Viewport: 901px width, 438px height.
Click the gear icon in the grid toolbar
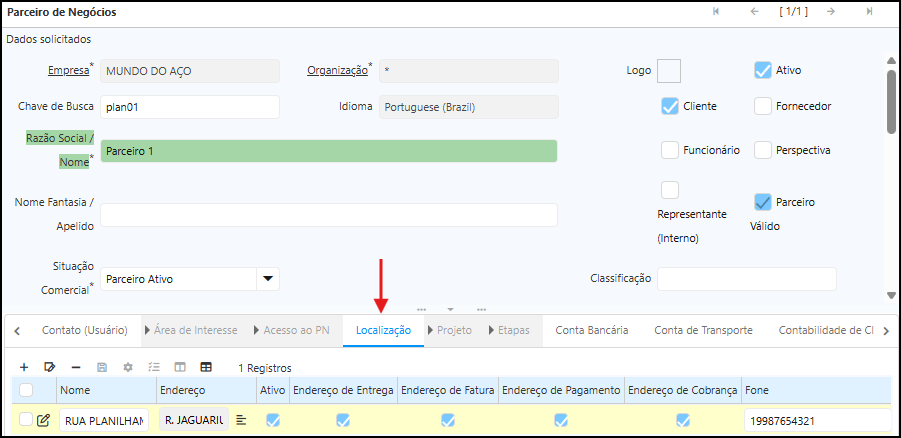pos(128,367)
